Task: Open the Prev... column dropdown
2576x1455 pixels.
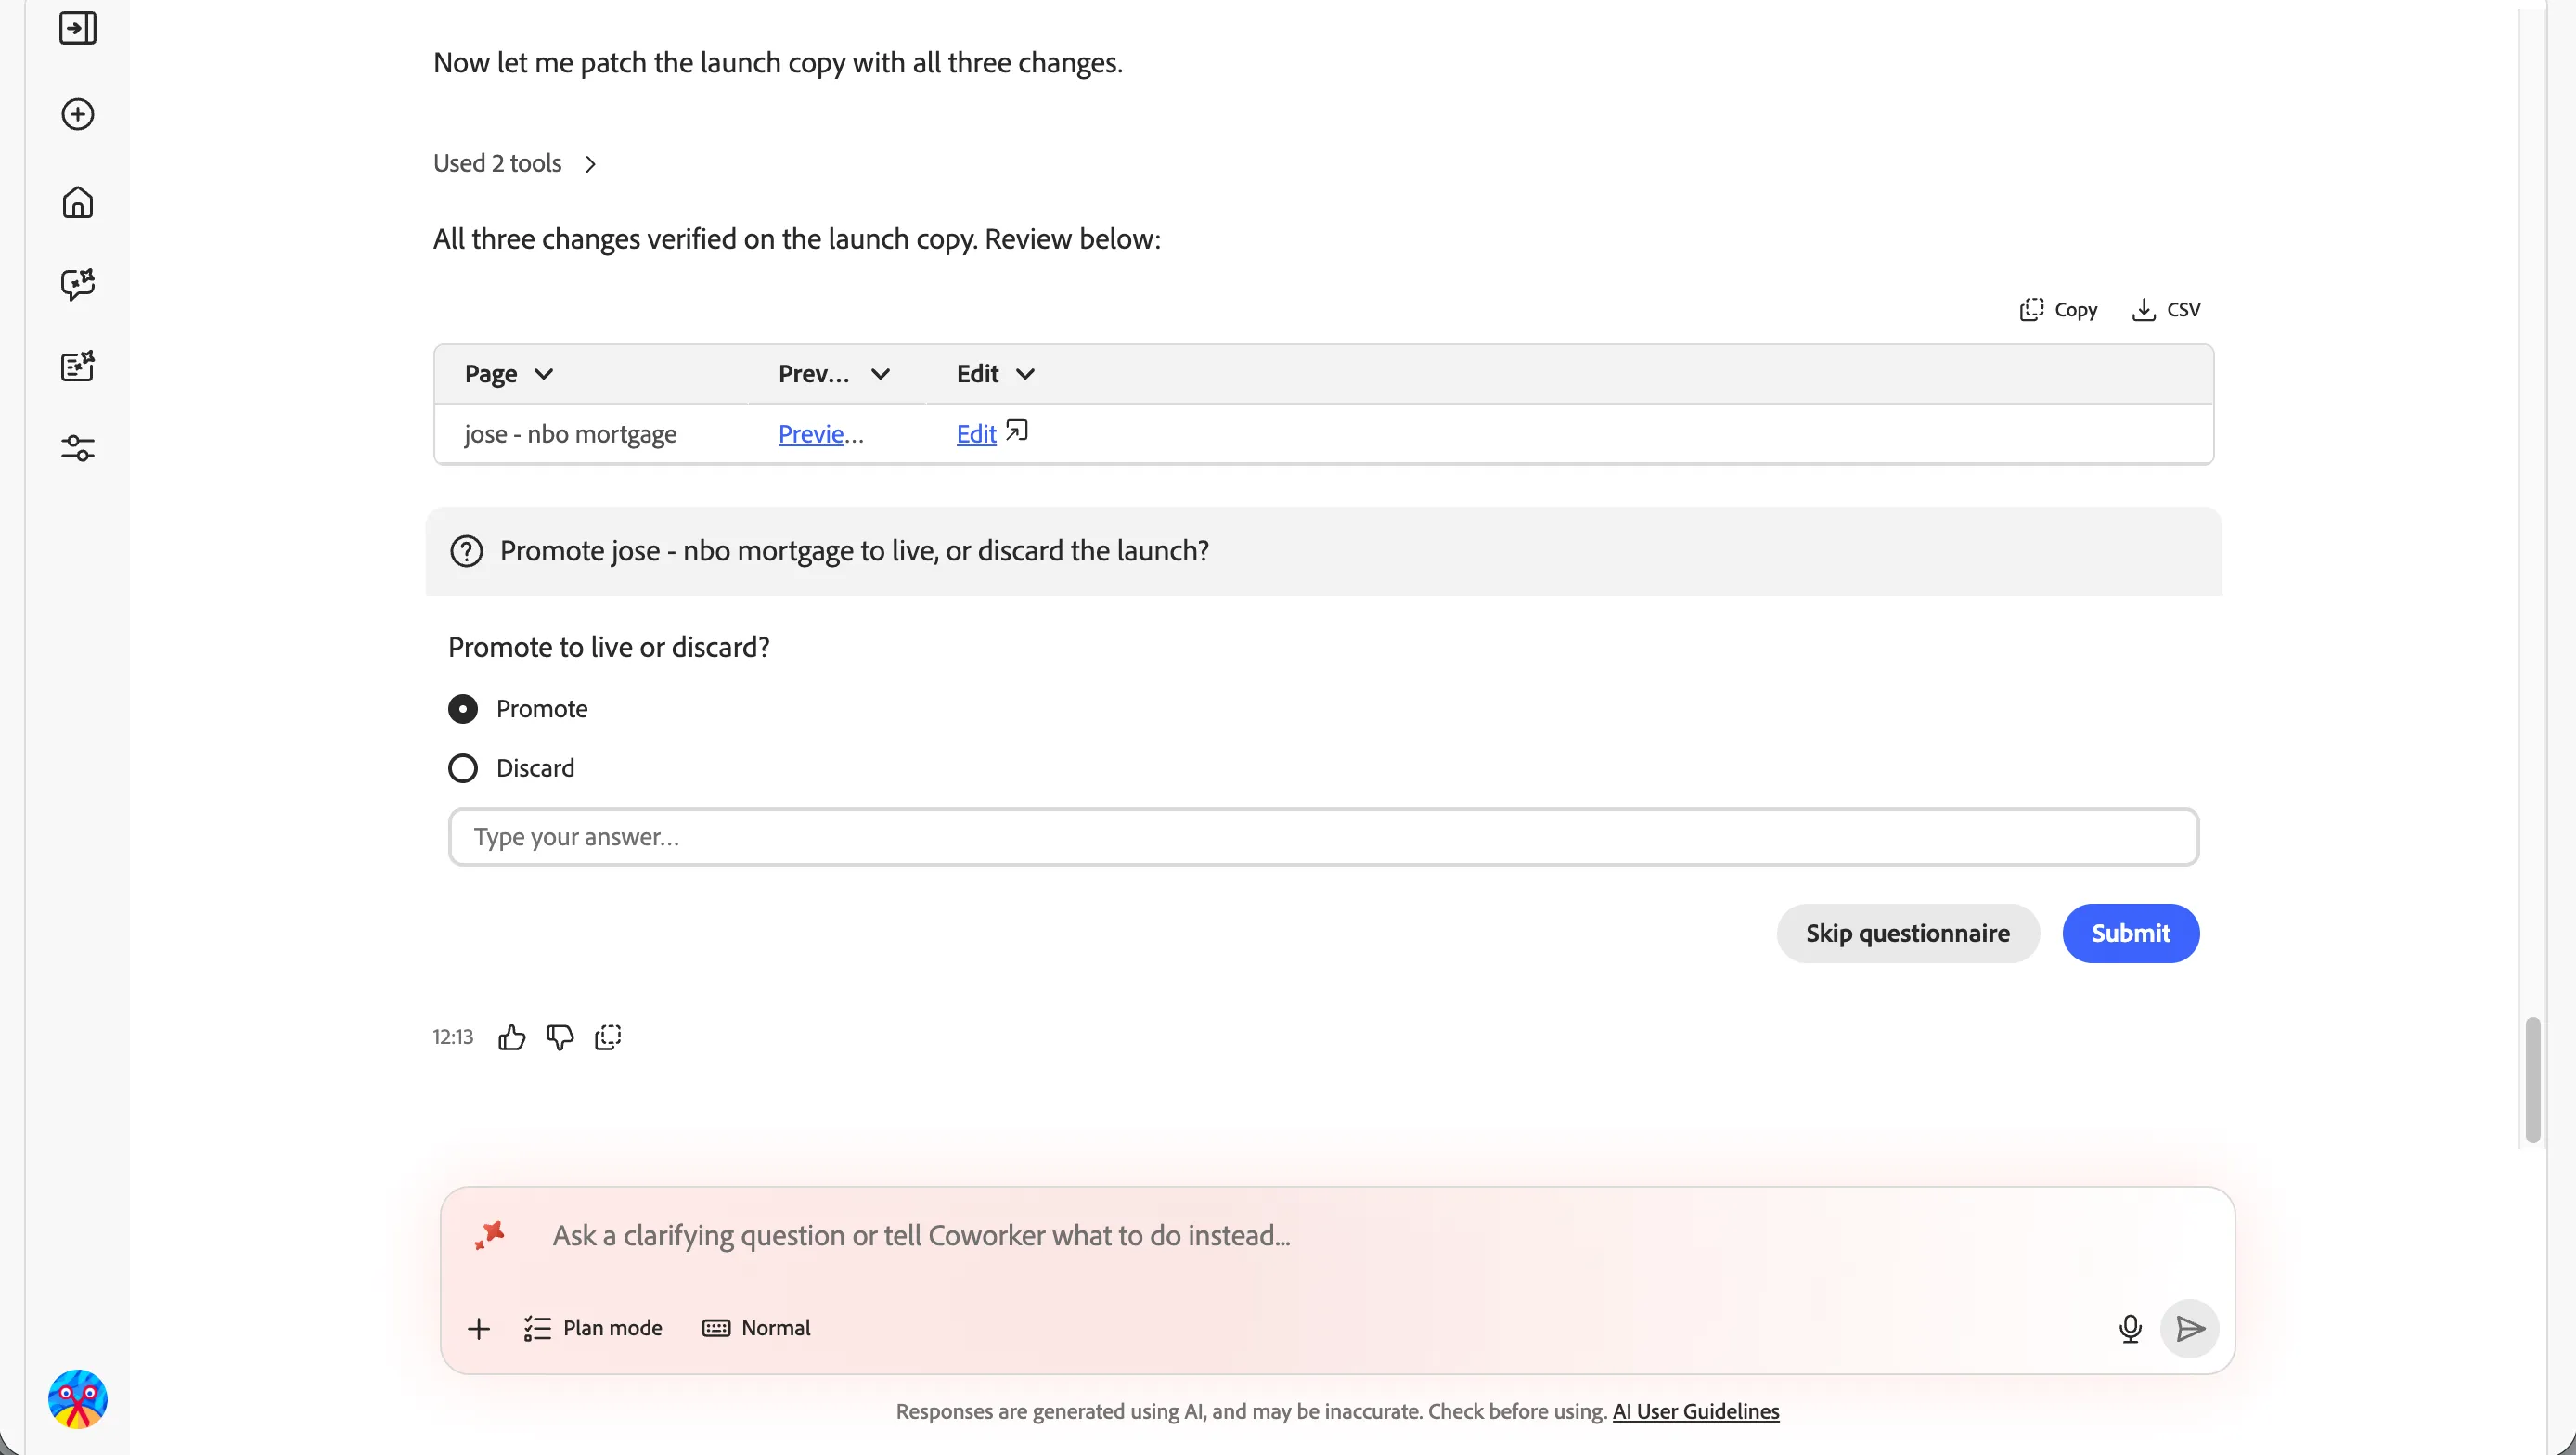Action: (880, 374)
